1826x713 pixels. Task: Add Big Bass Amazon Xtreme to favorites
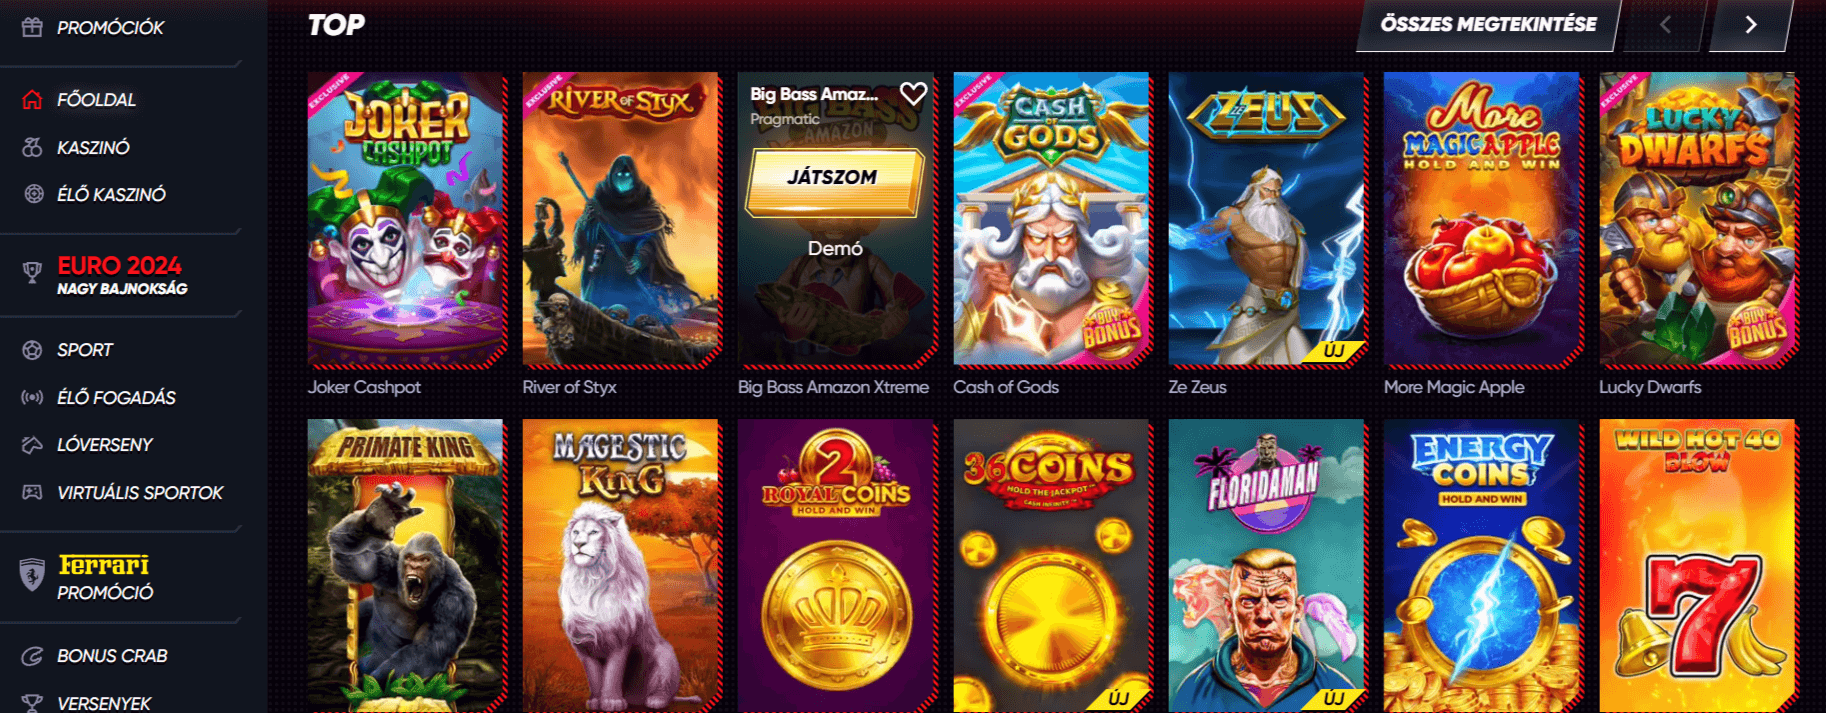[913, 94]
